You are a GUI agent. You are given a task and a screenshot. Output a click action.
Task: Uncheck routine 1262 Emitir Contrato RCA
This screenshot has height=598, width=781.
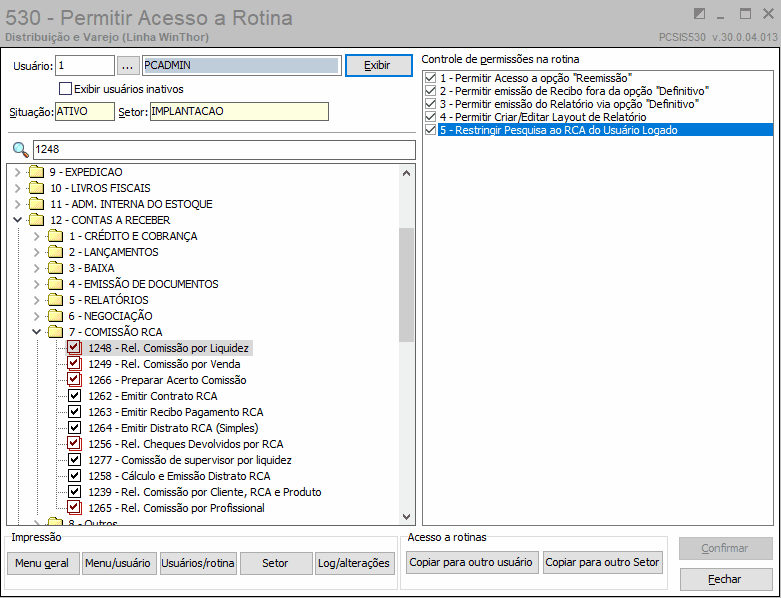click(x=74, y=396)
